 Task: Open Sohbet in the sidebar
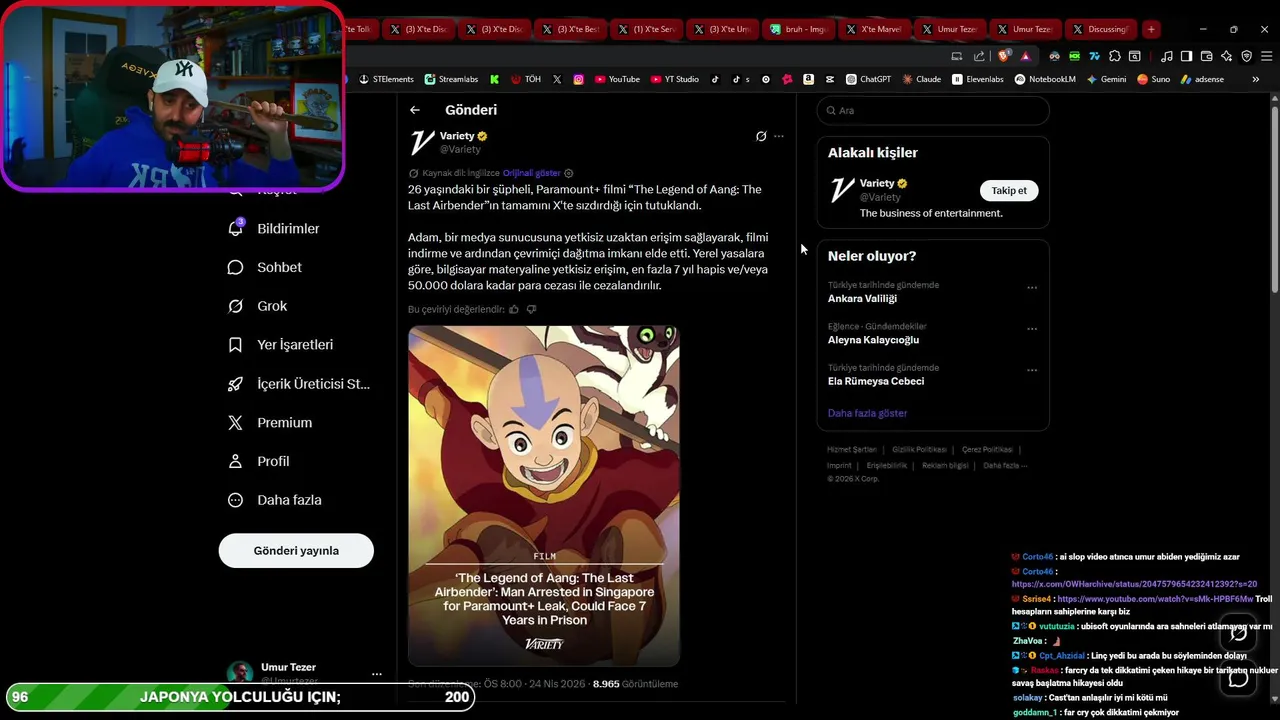[265, 267]
